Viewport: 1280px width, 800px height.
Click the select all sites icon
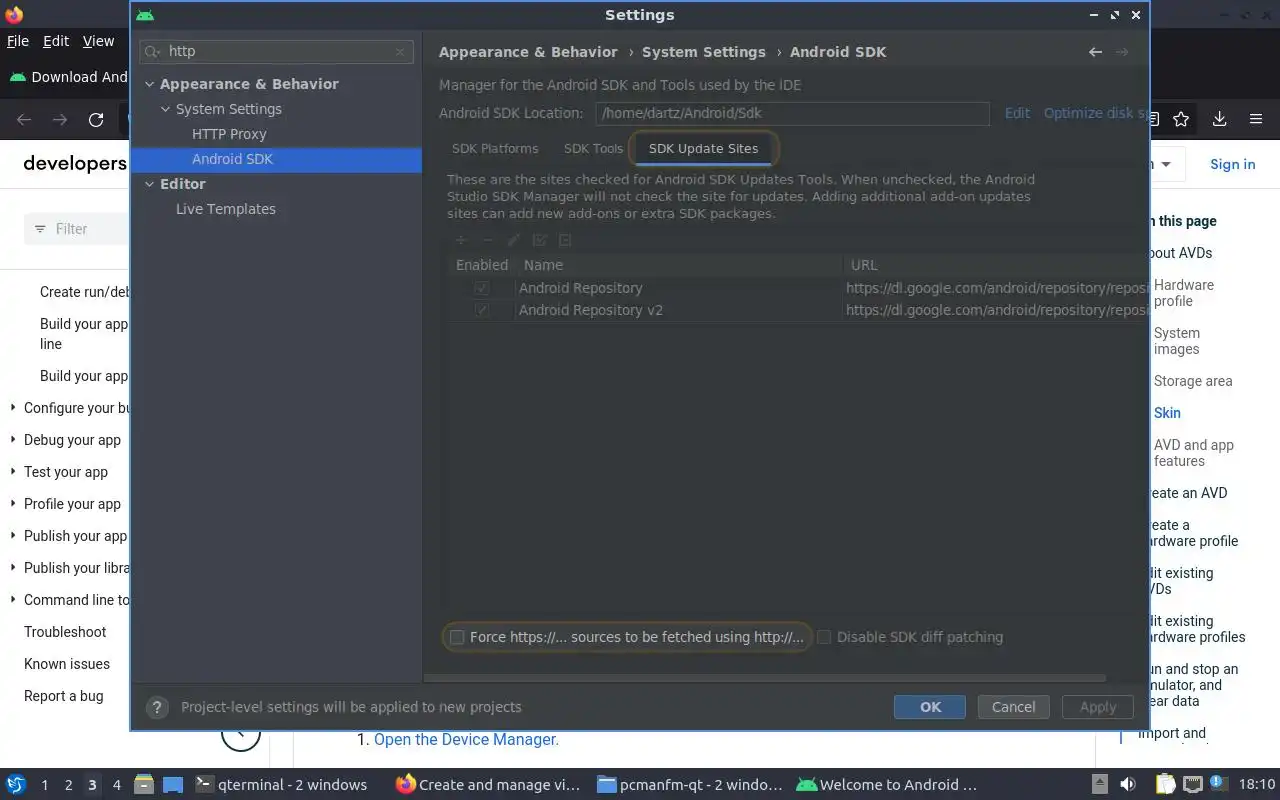[x=539, y=240]
